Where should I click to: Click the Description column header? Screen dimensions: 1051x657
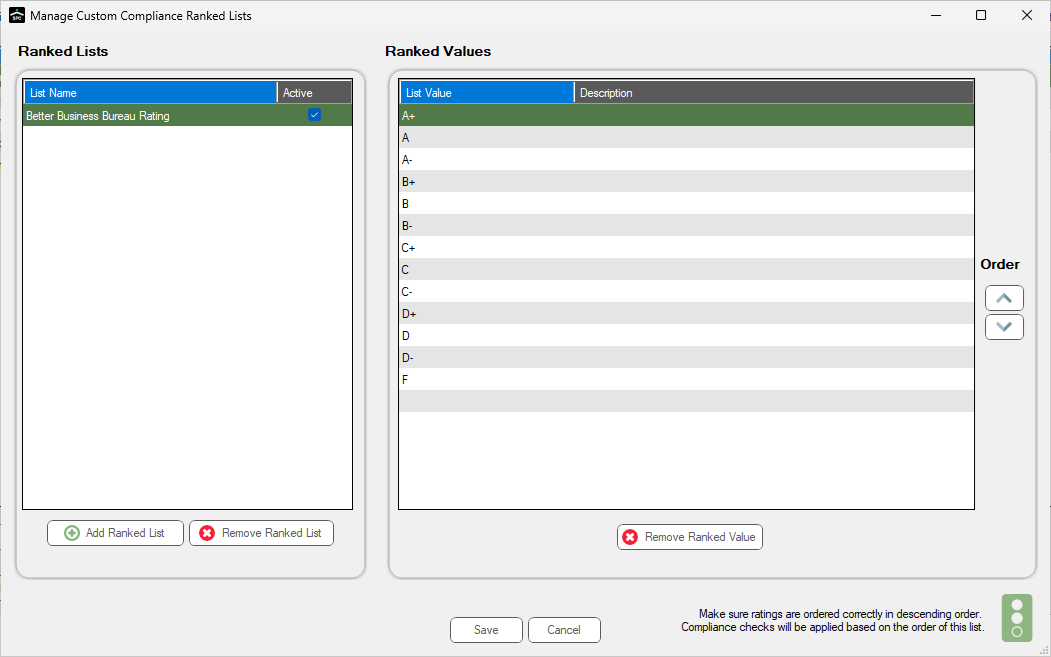tap(774, 93)
